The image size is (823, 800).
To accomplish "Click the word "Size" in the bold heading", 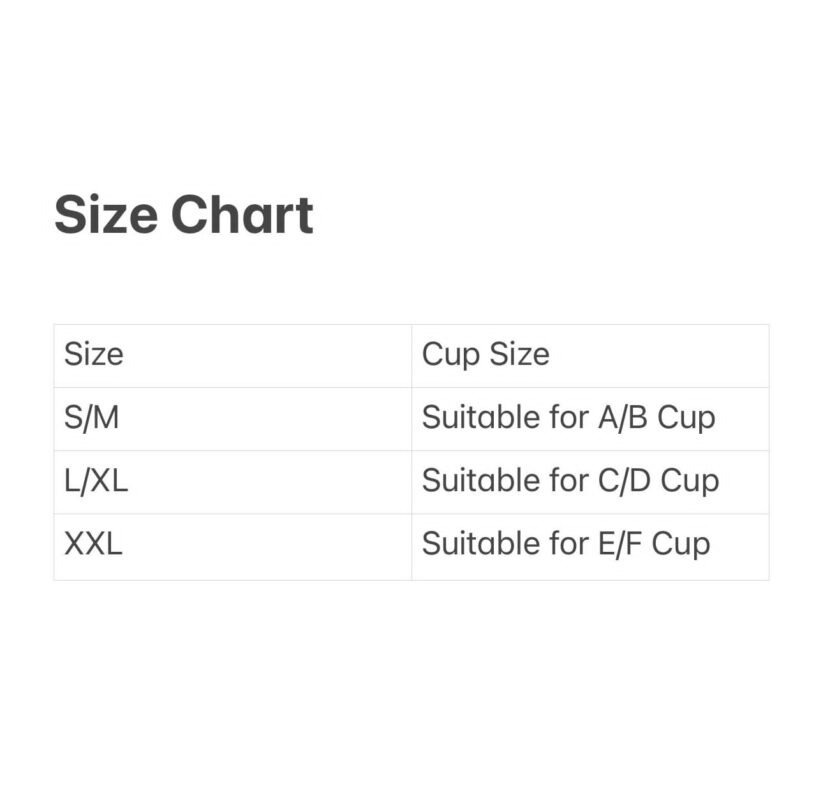I will (105, 215).
